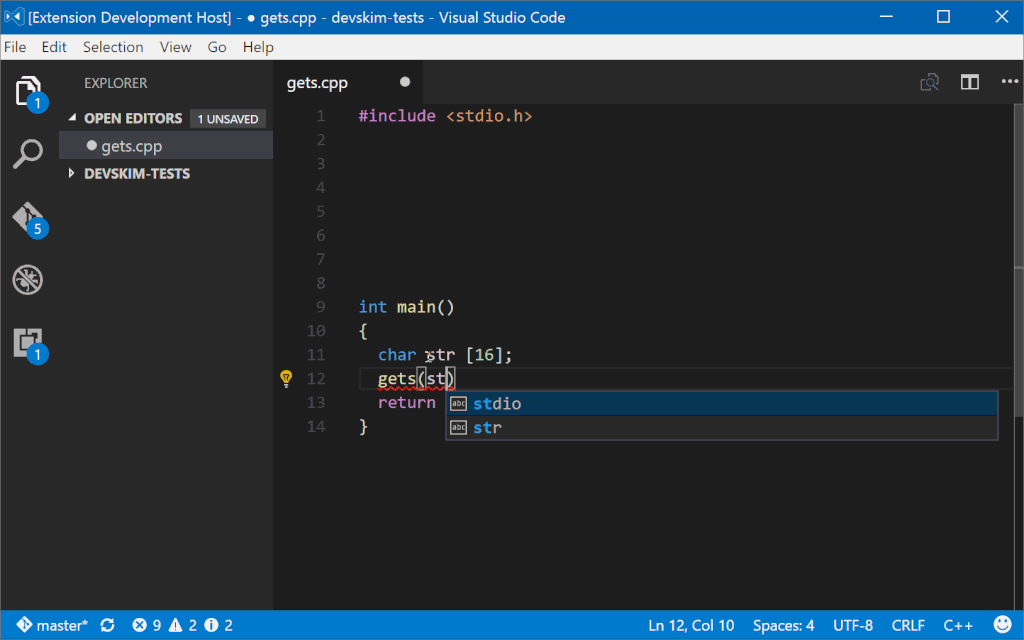The image size is (1024, 640).
Task: Click the return keyword on line 13
Action: click(406, 402)
